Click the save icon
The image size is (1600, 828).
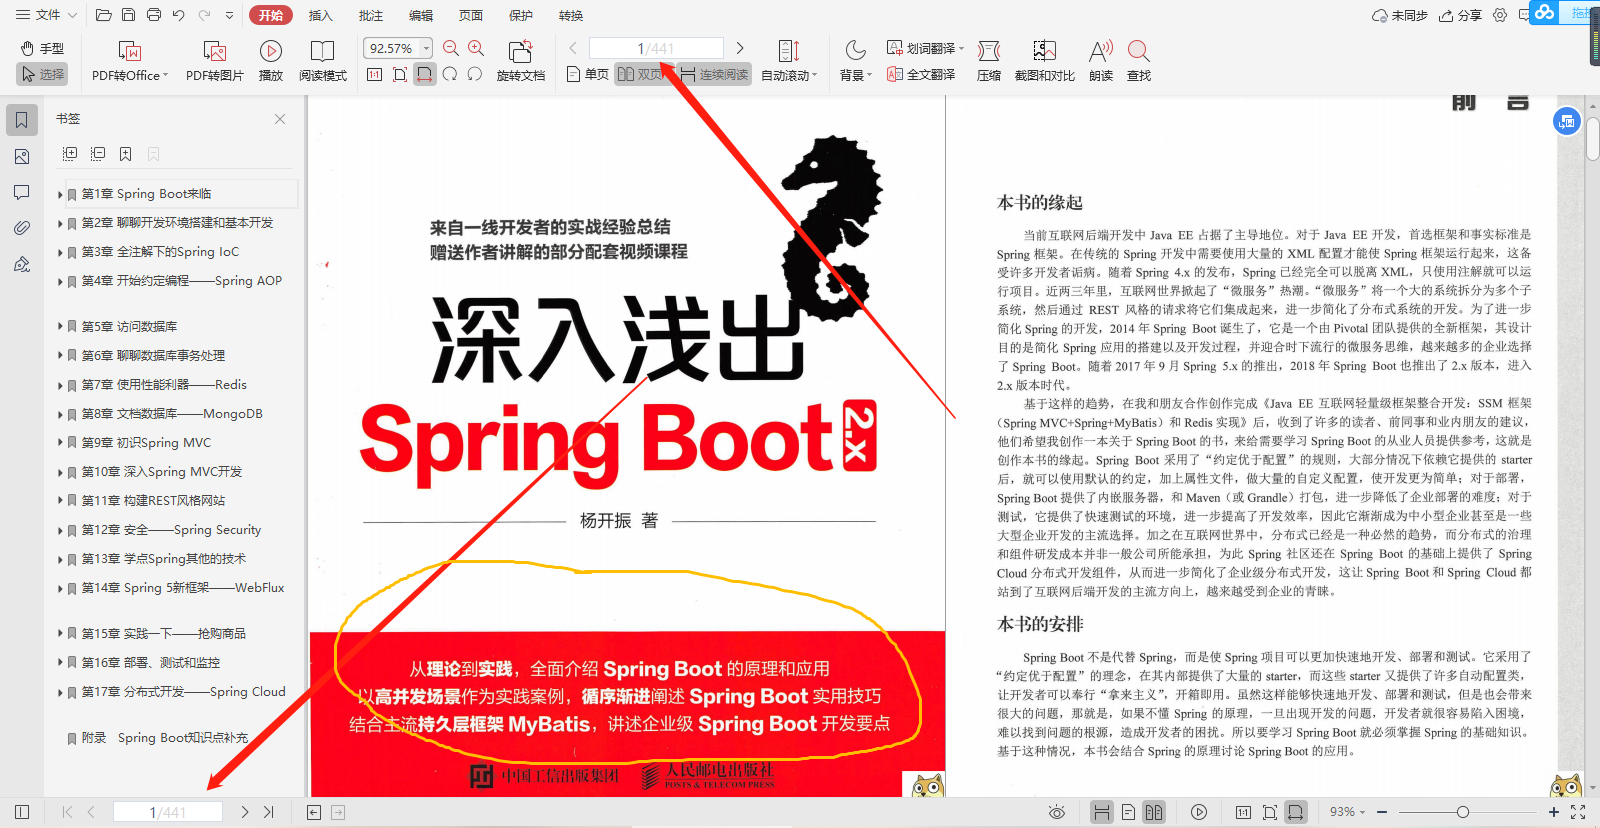(128, 15)
